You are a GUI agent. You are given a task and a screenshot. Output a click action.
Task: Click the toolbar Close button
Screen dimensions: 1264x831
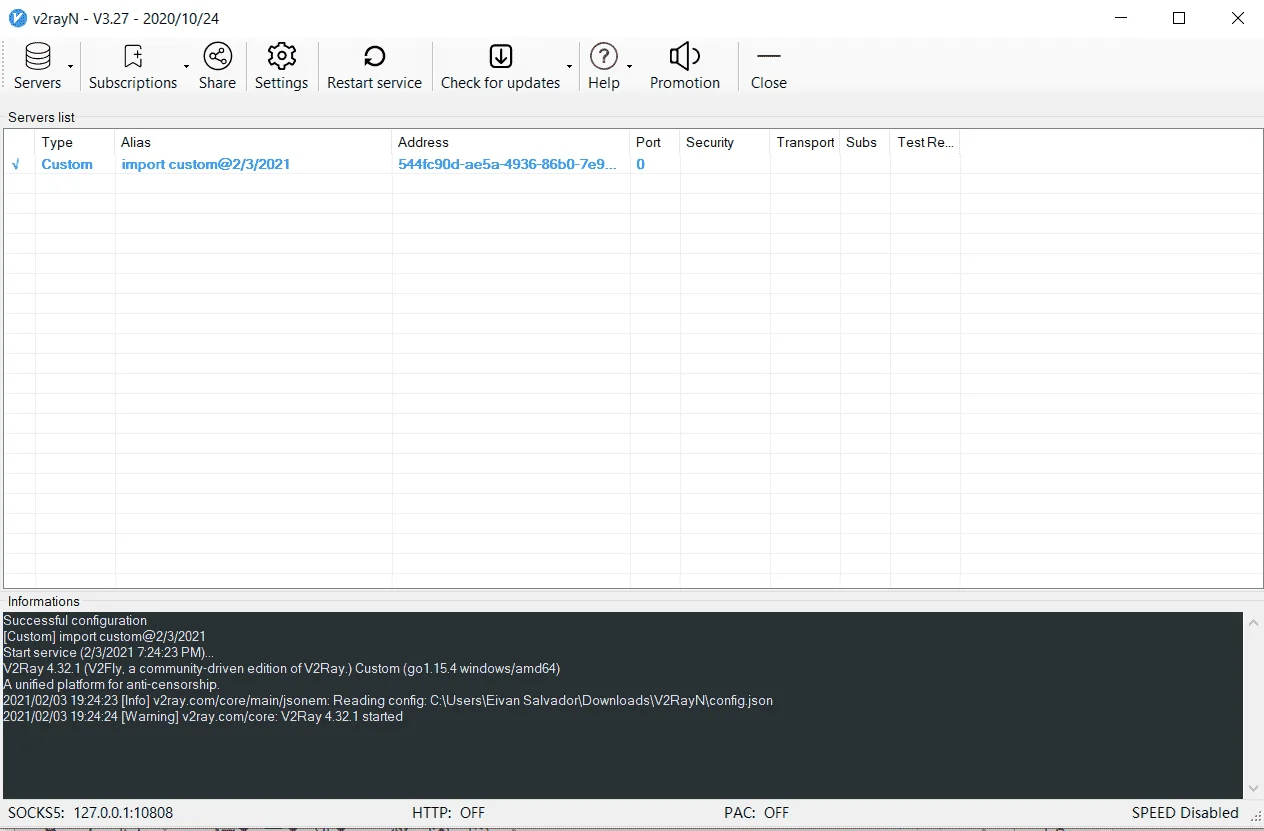[769, 67]
